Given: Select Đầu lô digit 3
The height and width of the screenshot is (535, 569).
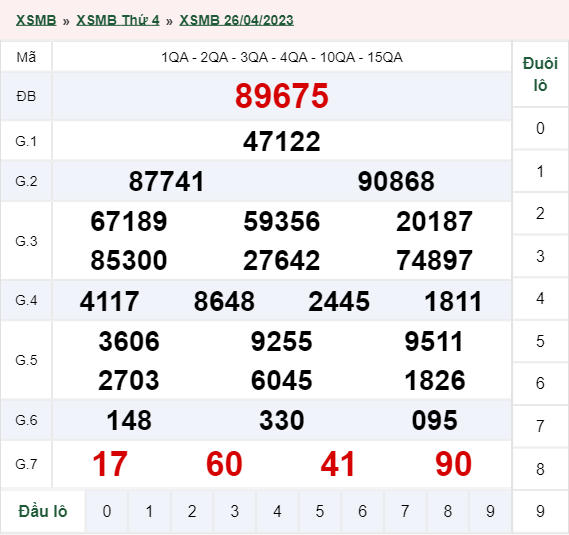Looking at the screenshot, I should pos(235,511).
